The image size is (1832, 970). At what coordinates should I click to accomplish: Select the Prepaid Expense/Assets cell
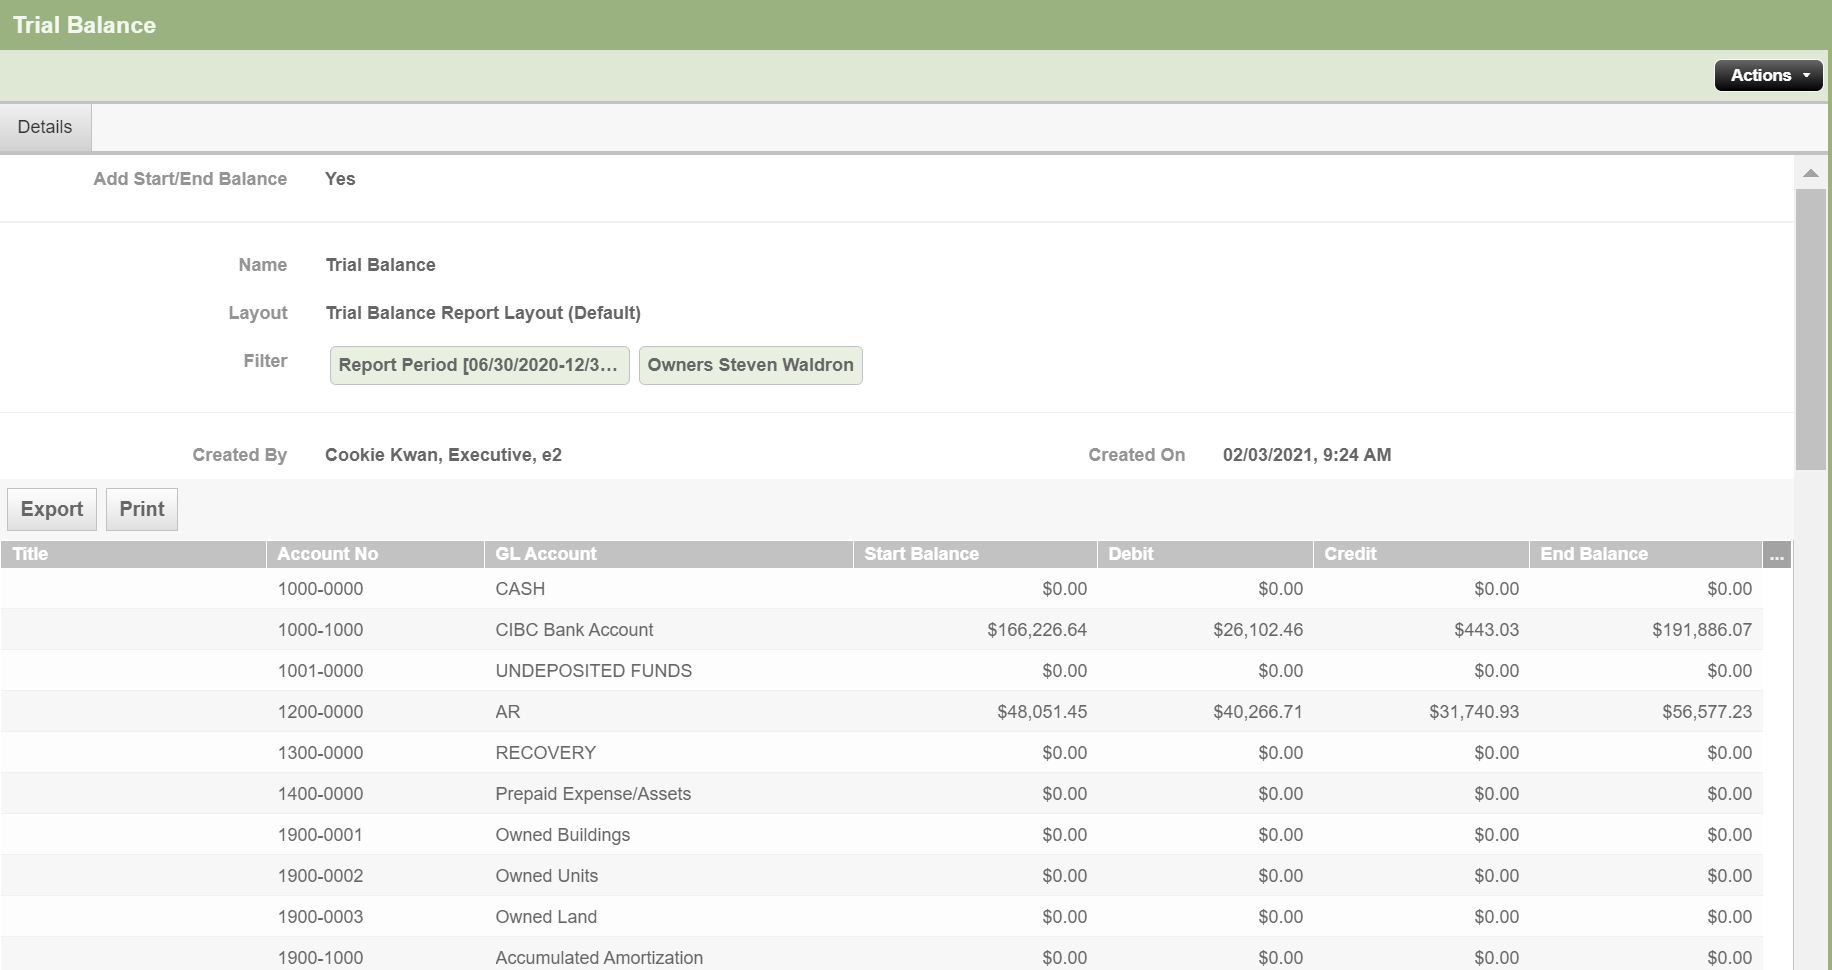tap(593, 794)
